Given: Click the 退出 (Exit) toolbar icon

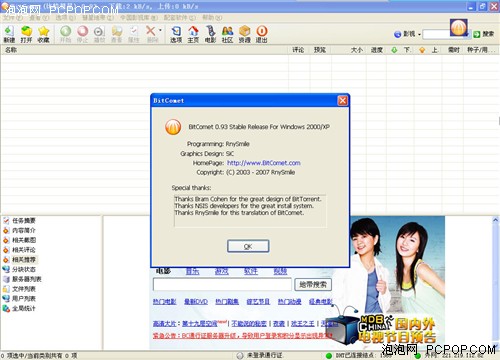Looking at the screenshot, I should pos(262,34).
